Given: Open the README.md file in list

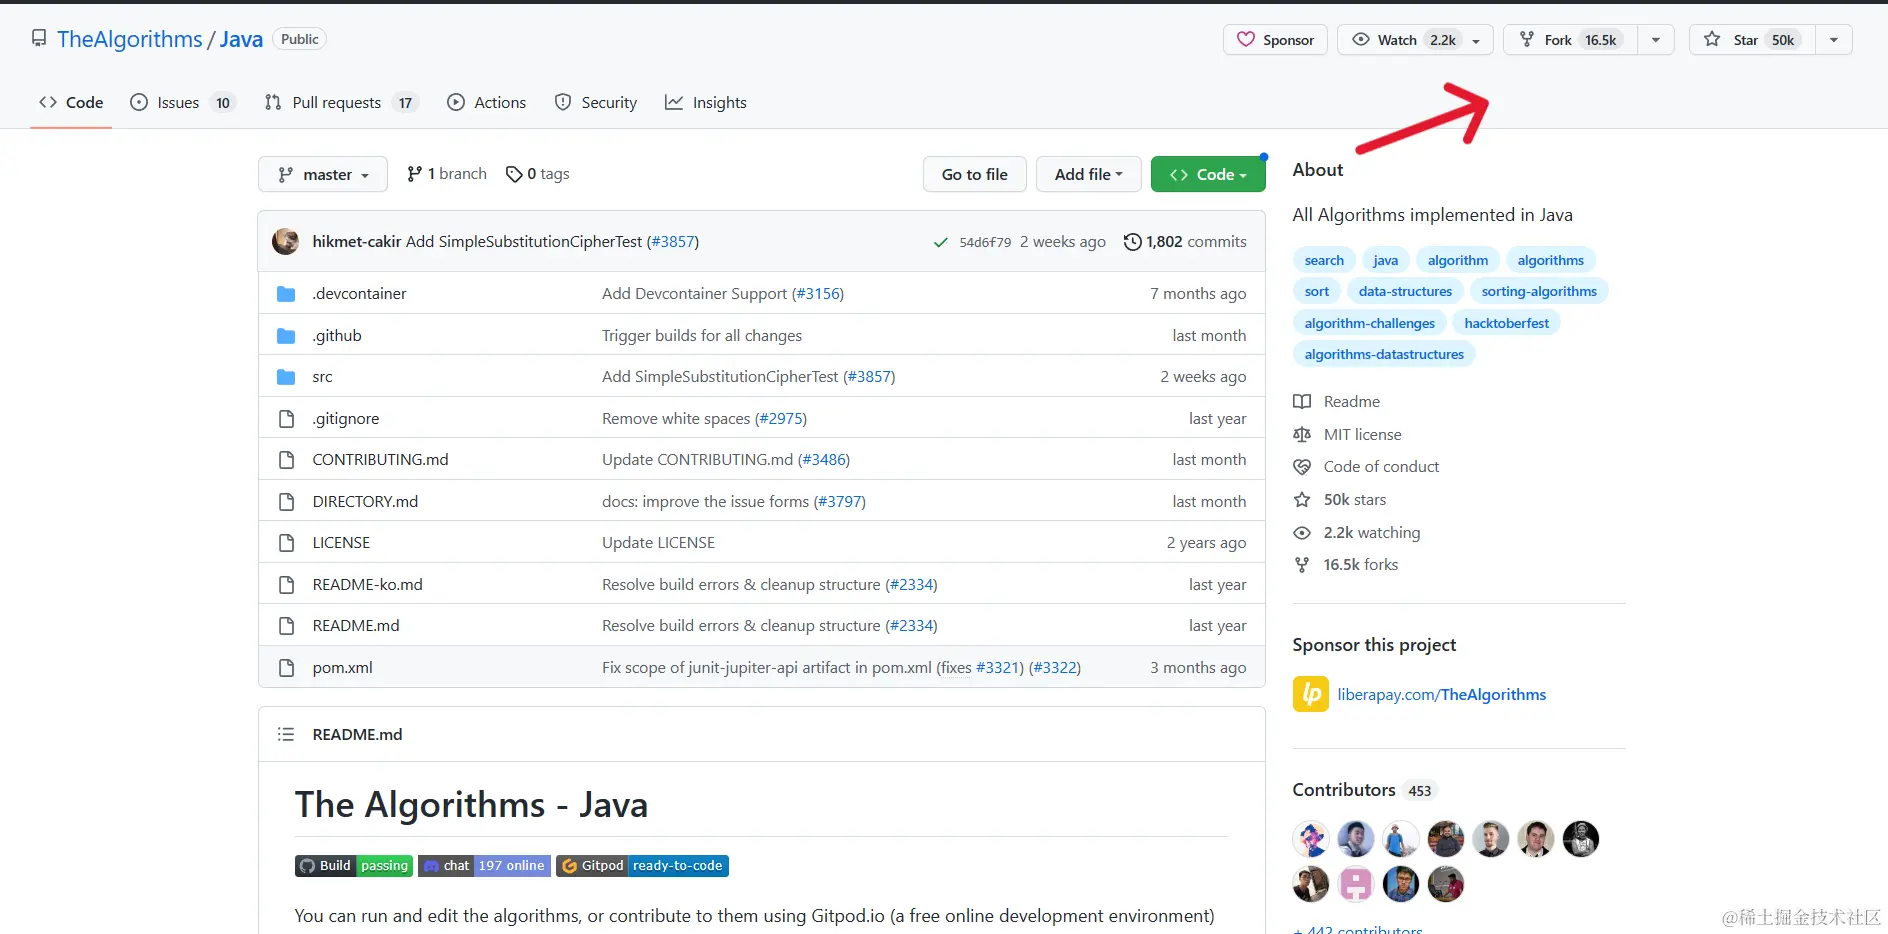Looking at the screenshot, I should [x=356, y=626].
